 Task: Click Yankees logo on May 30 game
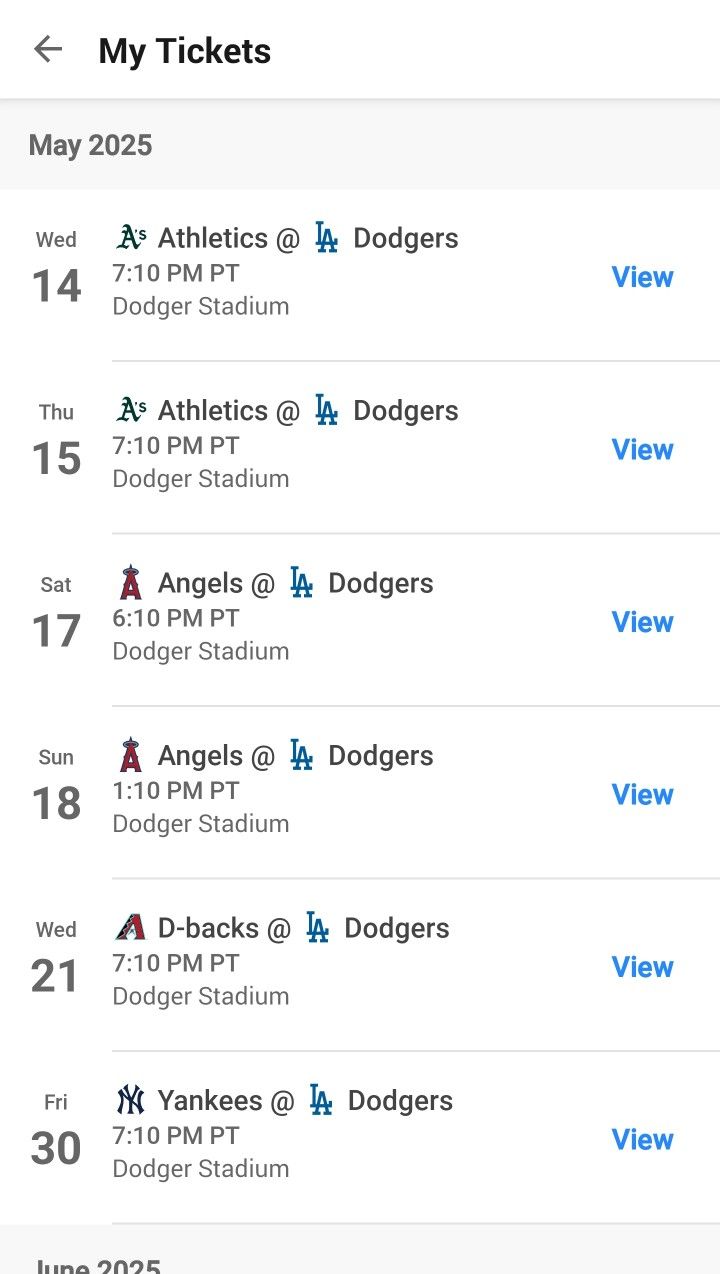pos(130,1101)
